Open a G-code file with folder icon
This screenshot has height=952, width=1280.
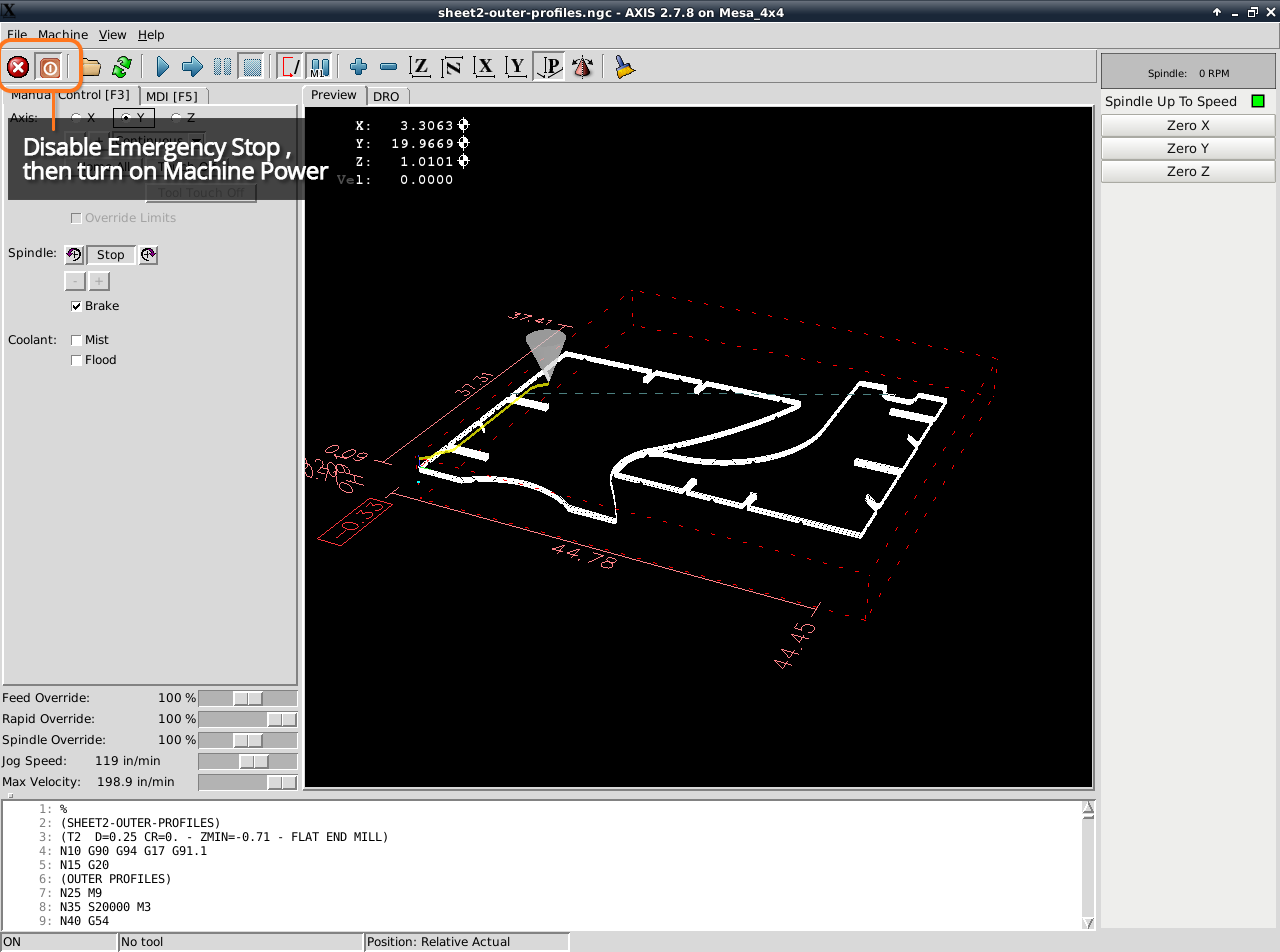[x=91, y=67]
